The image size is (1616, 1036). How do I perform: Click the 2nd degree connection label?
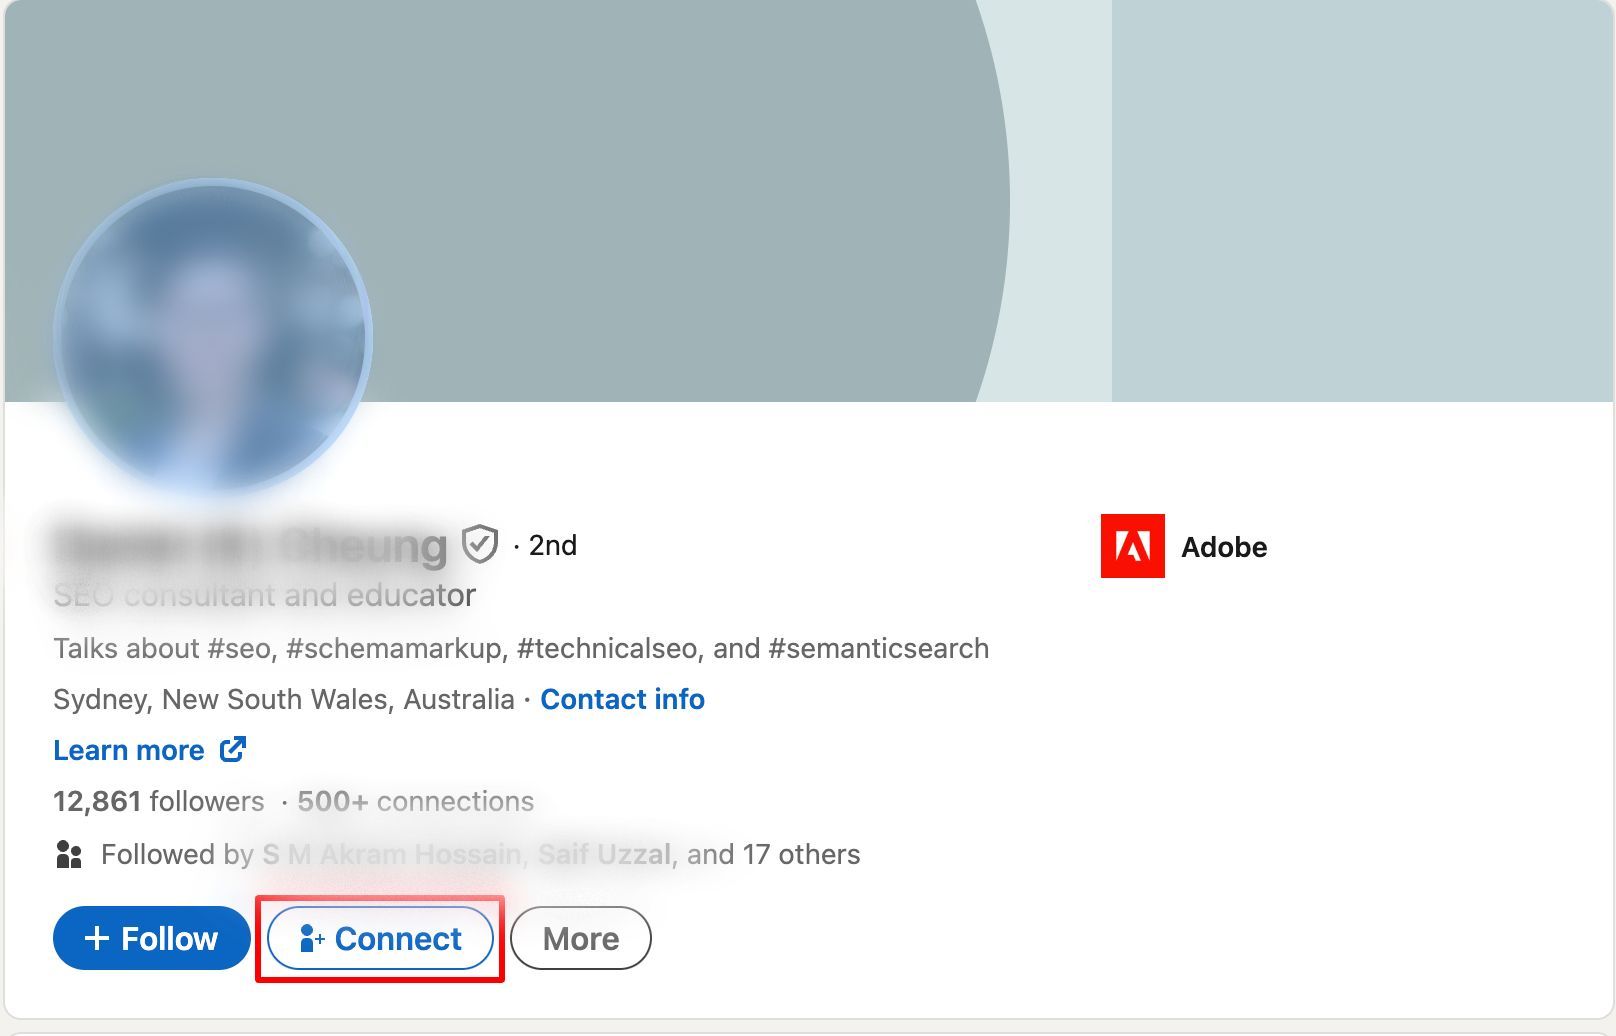coord(550,545)
